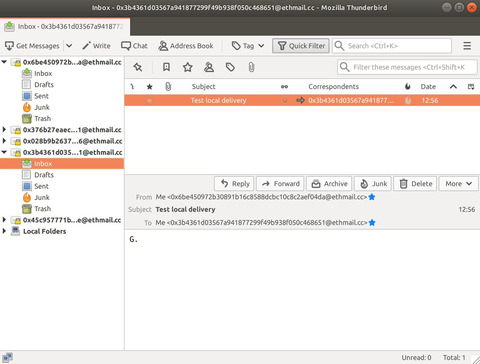Screen dimensions: 480x364
Task: Open the Chat tab
Action: [134, 46]
